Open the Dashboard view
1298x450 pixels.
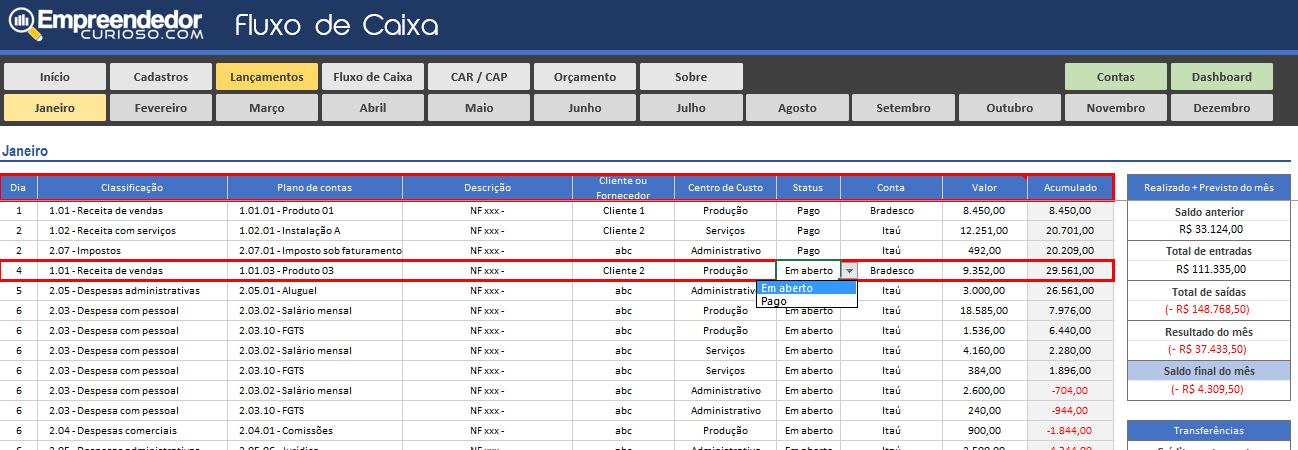click(x=1221, y=77)
